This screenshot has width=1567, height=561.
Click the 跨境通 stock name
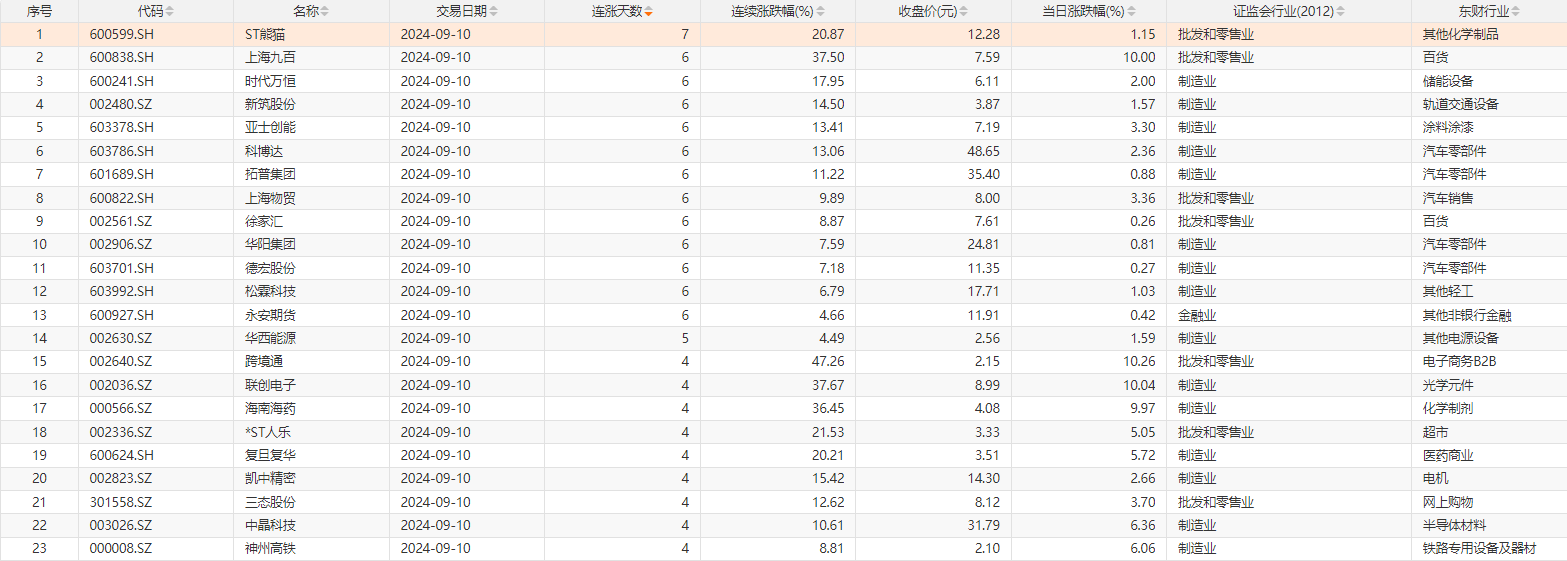[264, 361]
